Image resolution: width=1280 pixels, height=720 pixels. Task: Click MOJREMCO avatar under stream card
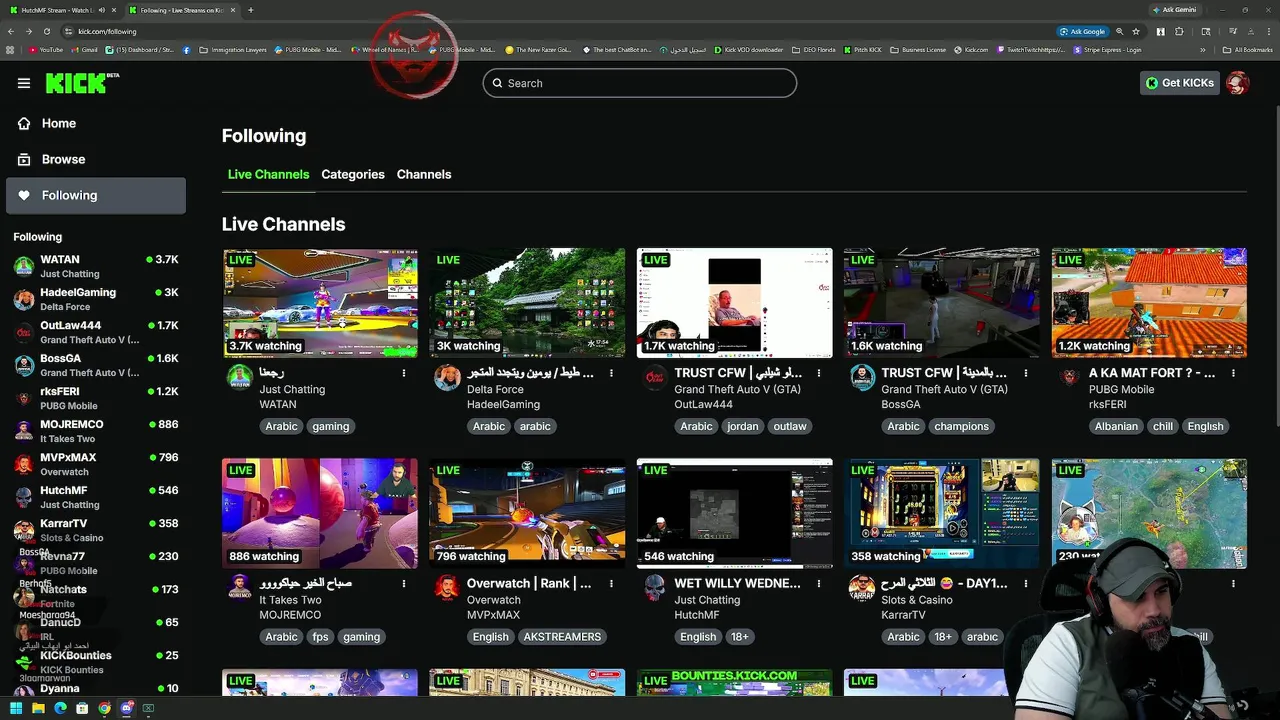click(x=240, y=587)
